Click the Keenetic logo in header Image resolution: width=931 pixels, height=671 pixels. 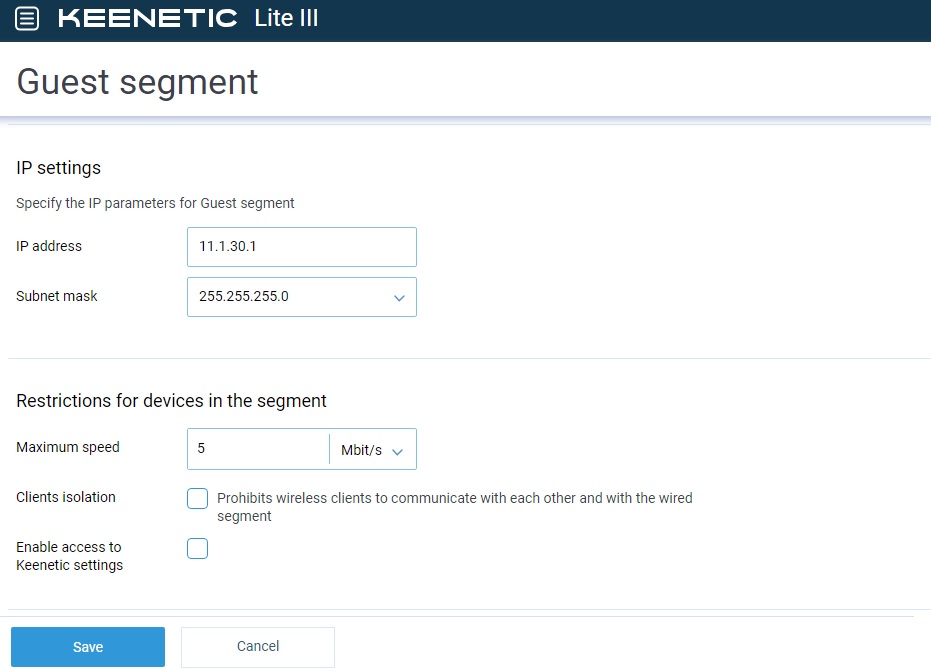click(147, 18)
